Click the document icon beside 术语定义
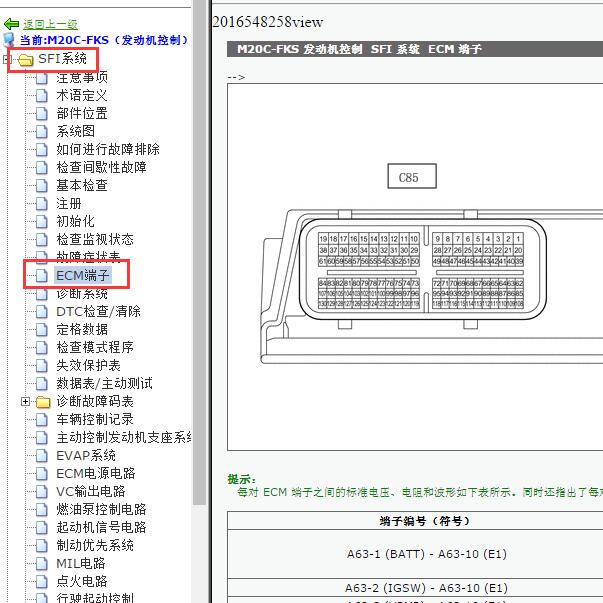 tap(42, 96)
